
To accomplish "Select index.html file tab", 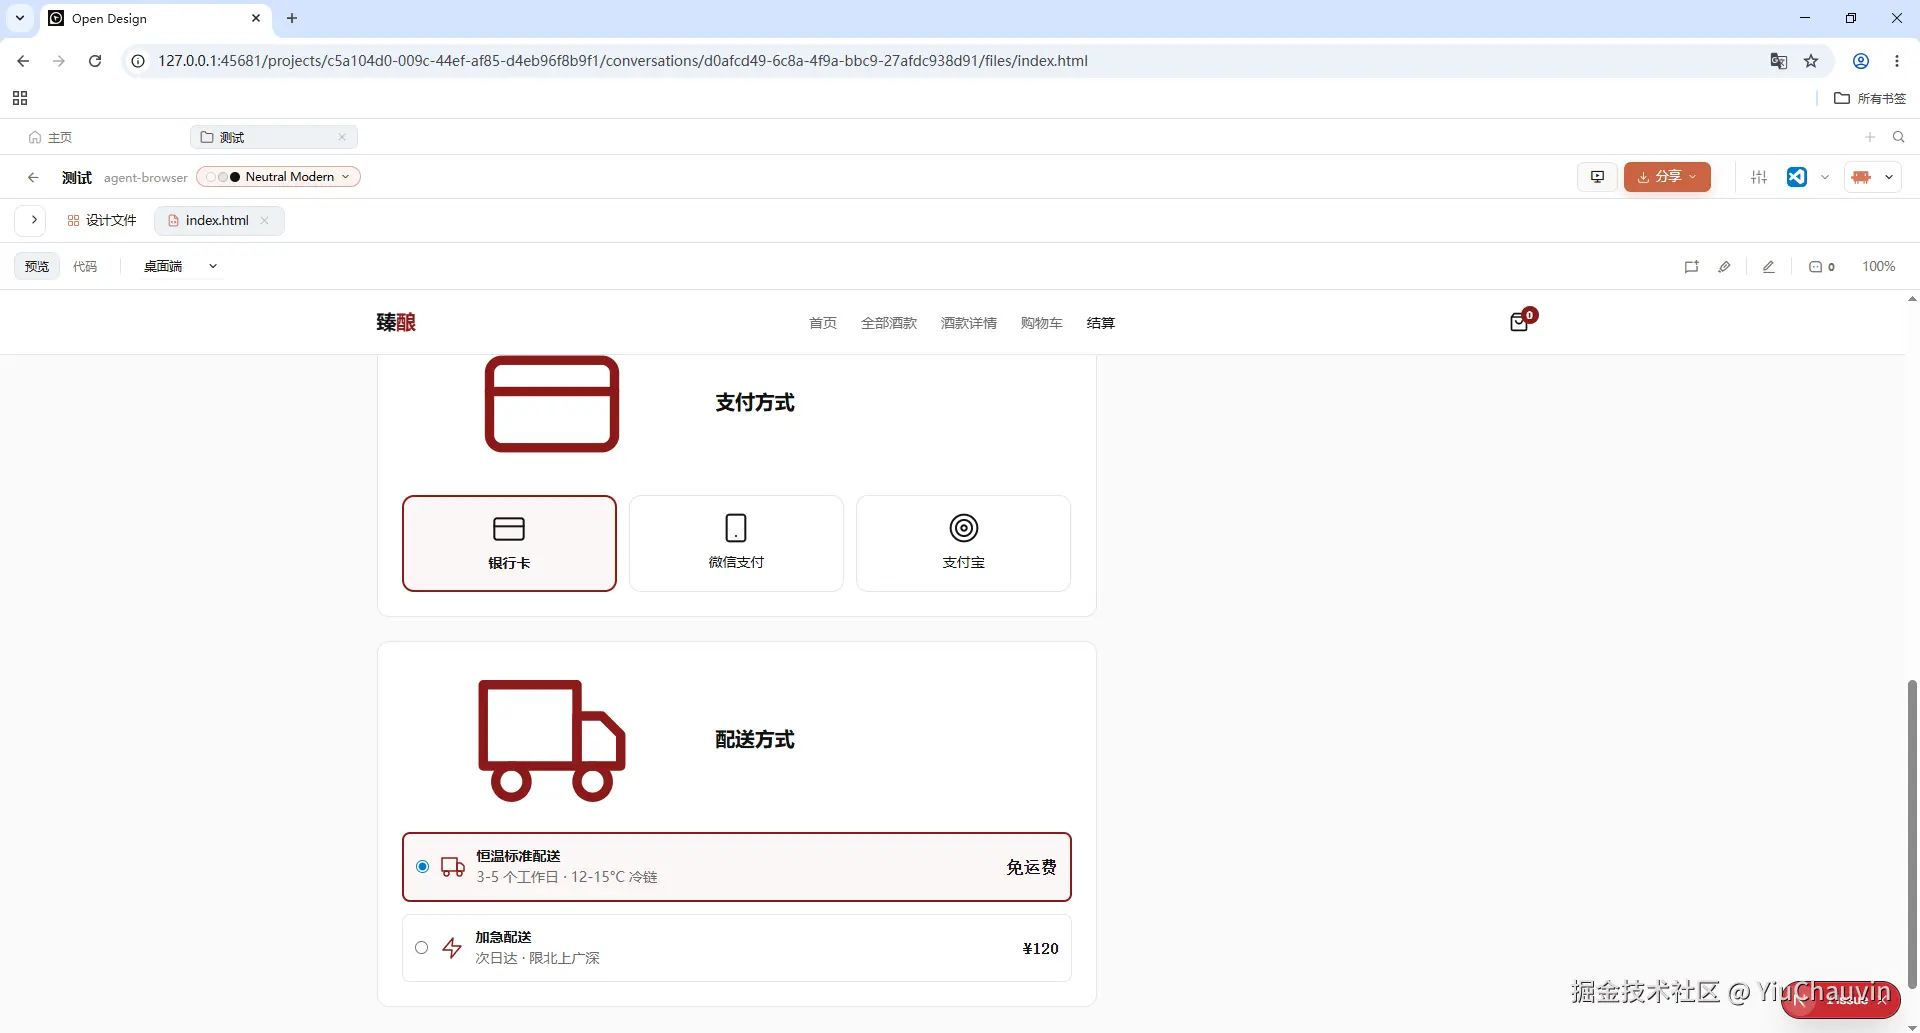I will coord(219,220).
